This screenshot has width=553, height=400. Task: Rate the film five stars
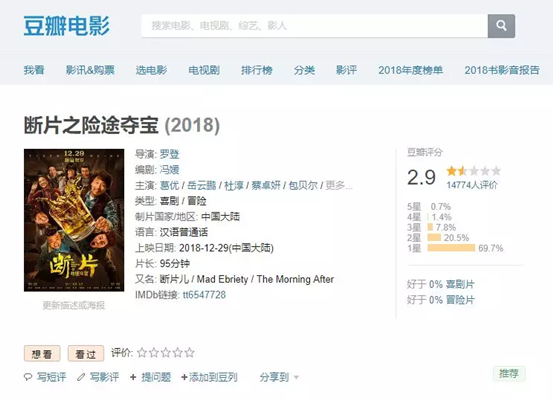[x=189, y=352]
